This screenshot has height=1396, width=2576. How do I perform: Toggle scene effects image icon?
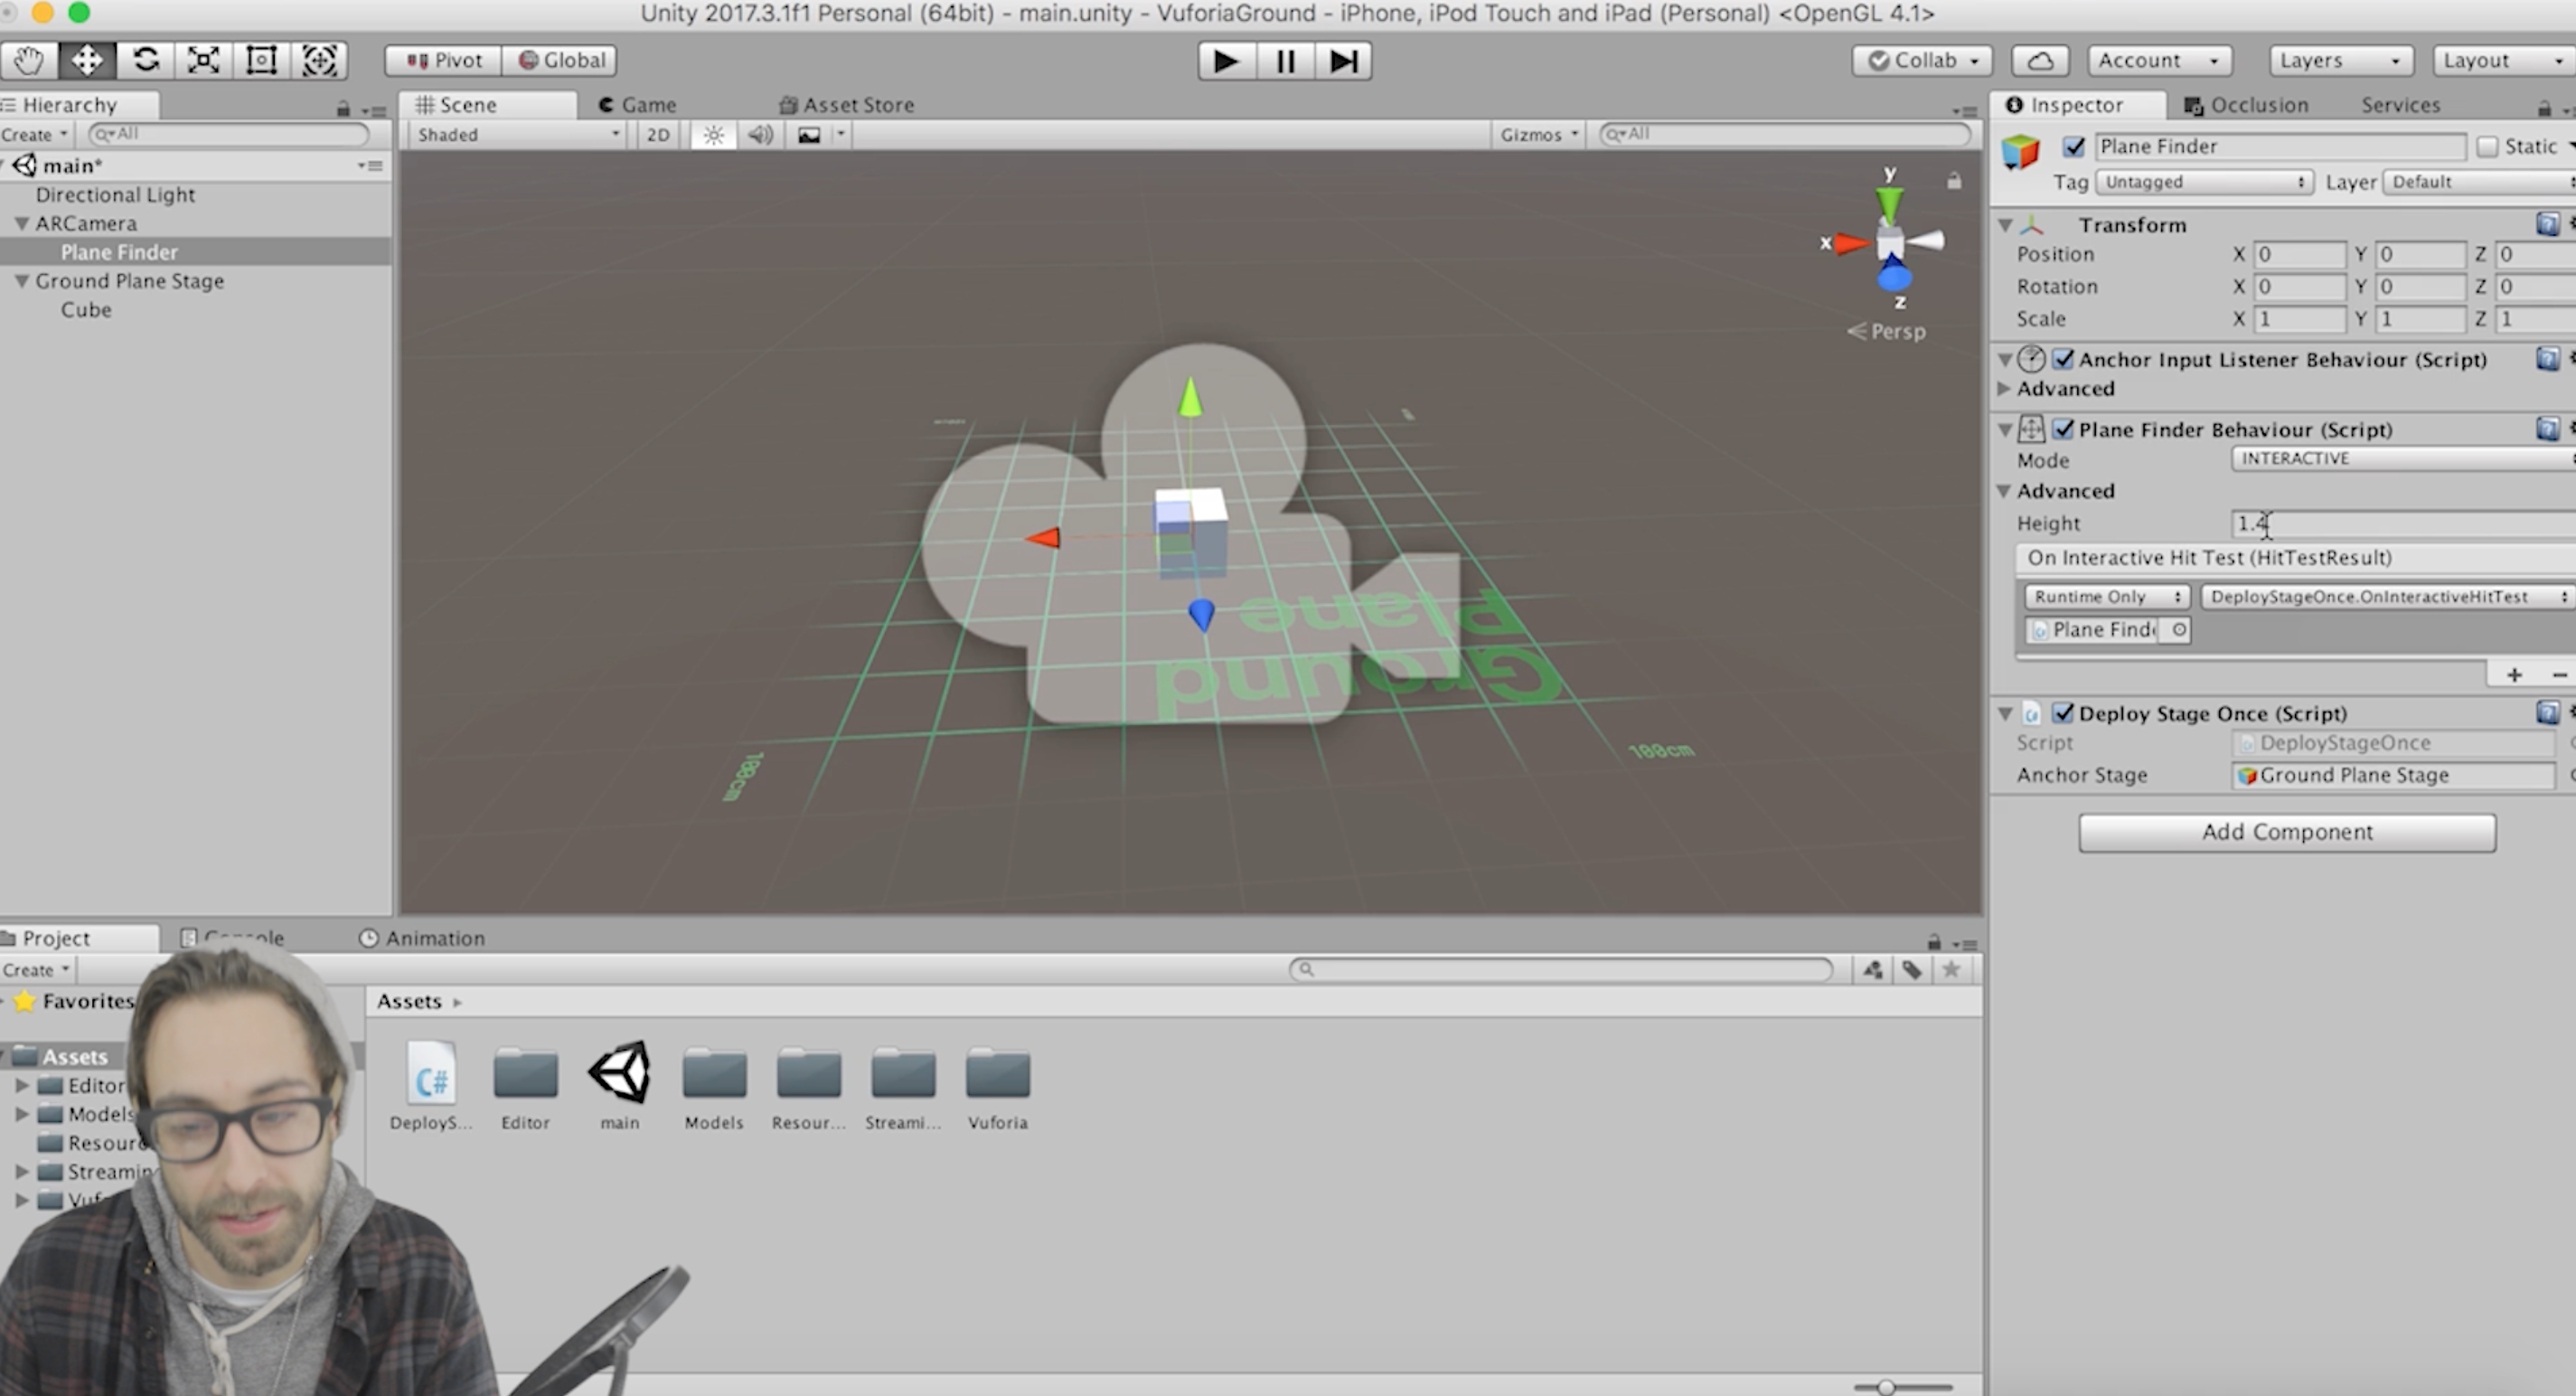[809, 135]
